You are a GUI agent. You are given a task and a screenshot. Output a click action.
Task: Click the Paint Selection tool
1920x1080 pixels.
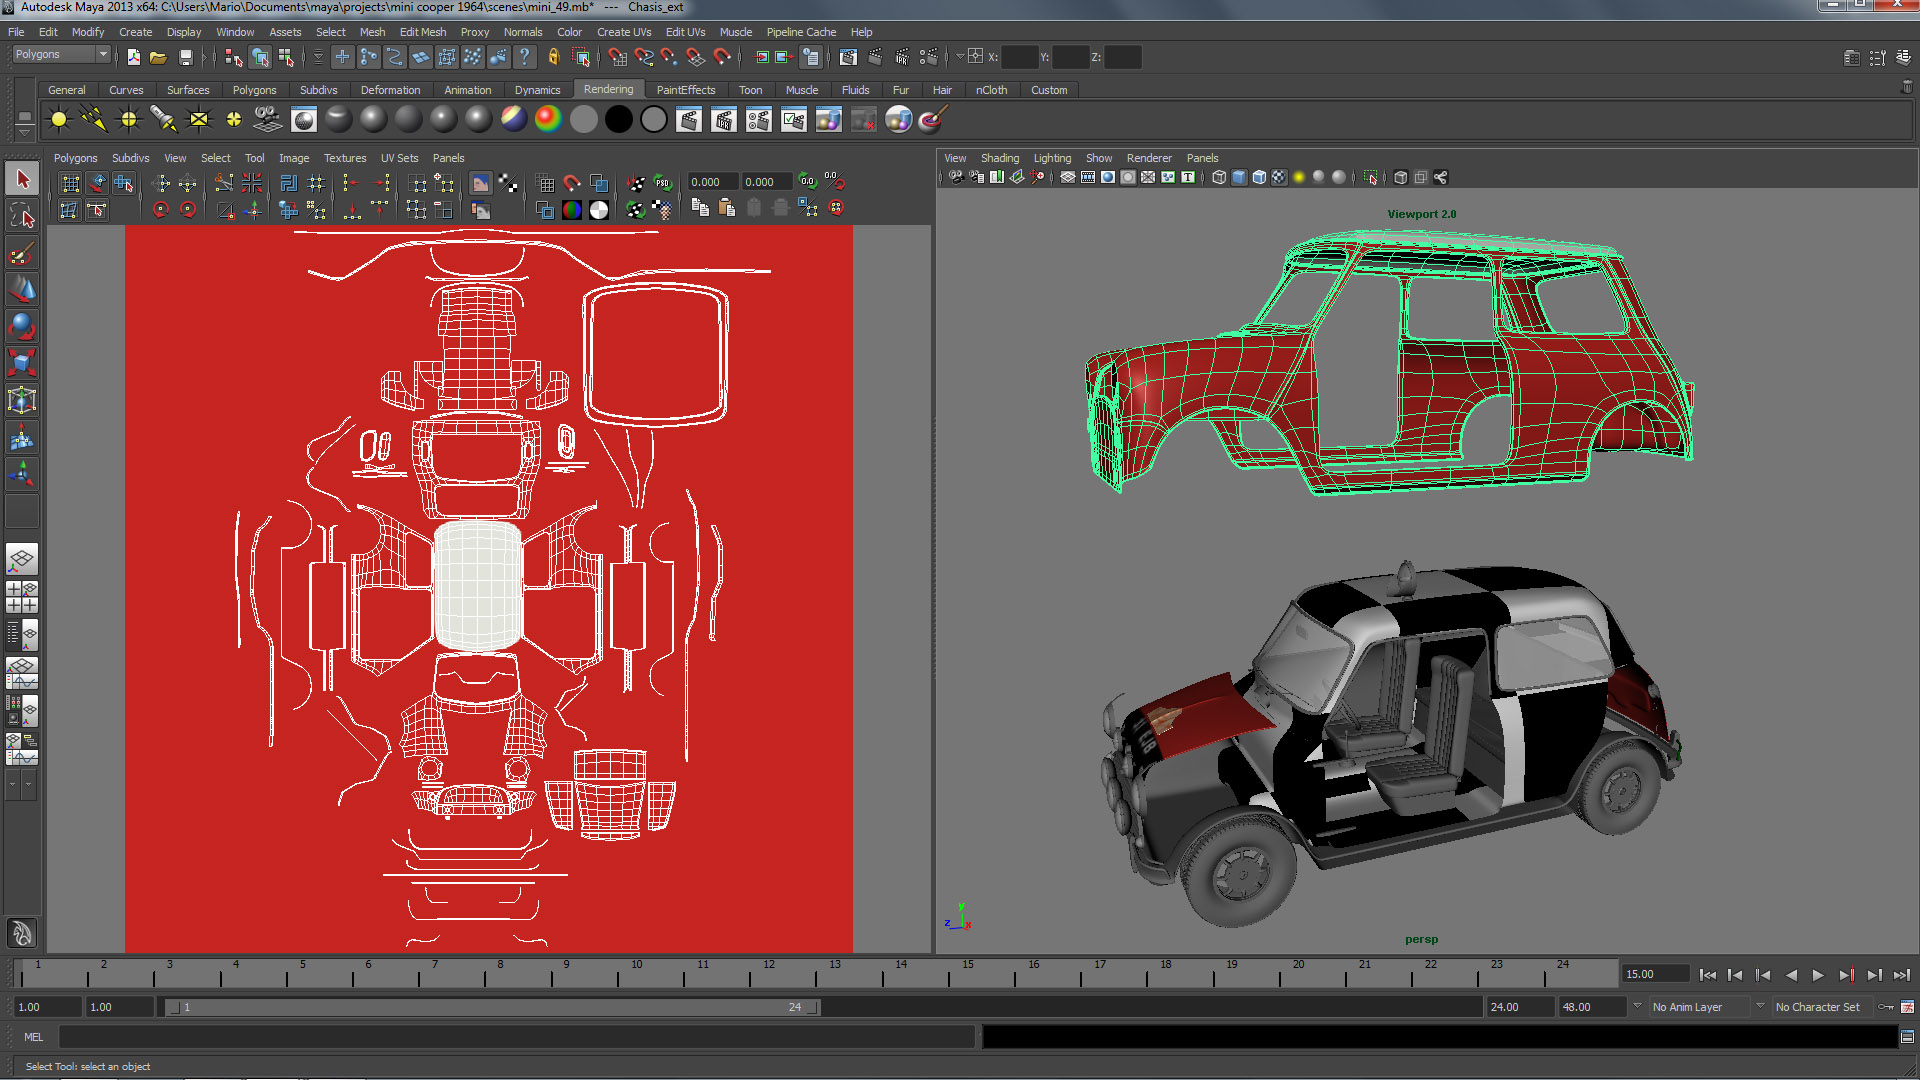point(22,253)
